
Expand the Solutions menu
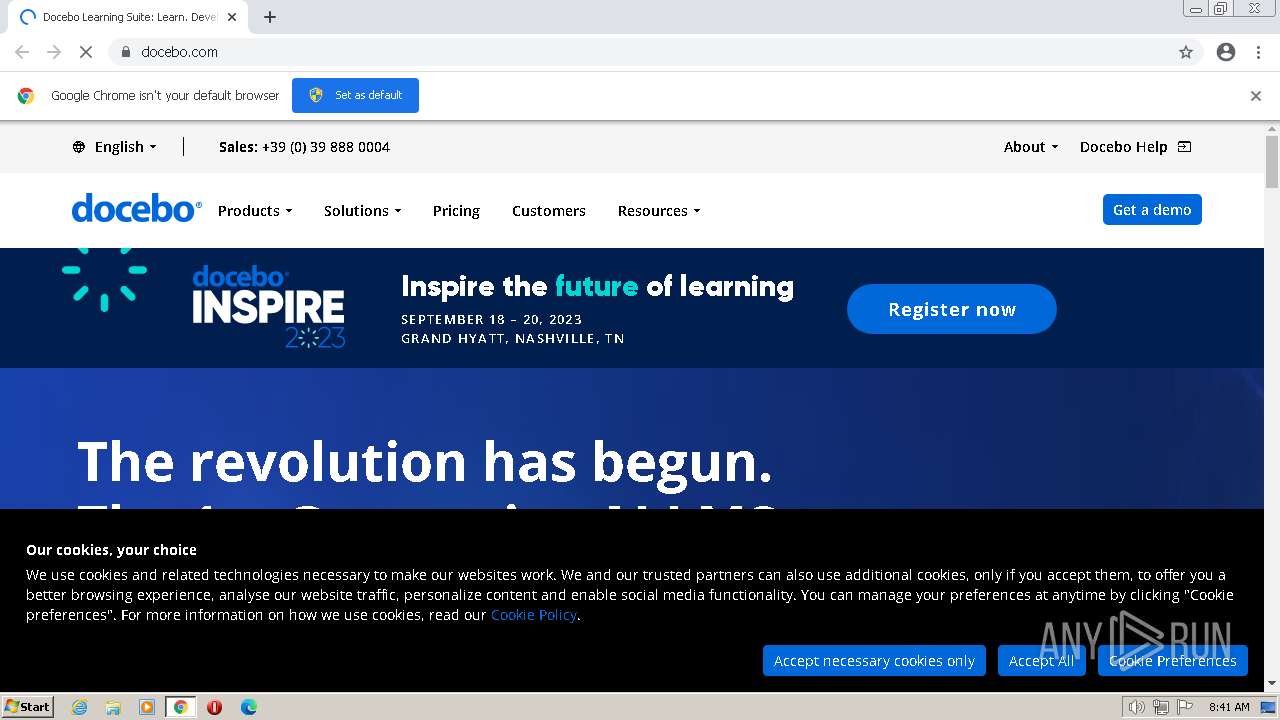[362, 211]
